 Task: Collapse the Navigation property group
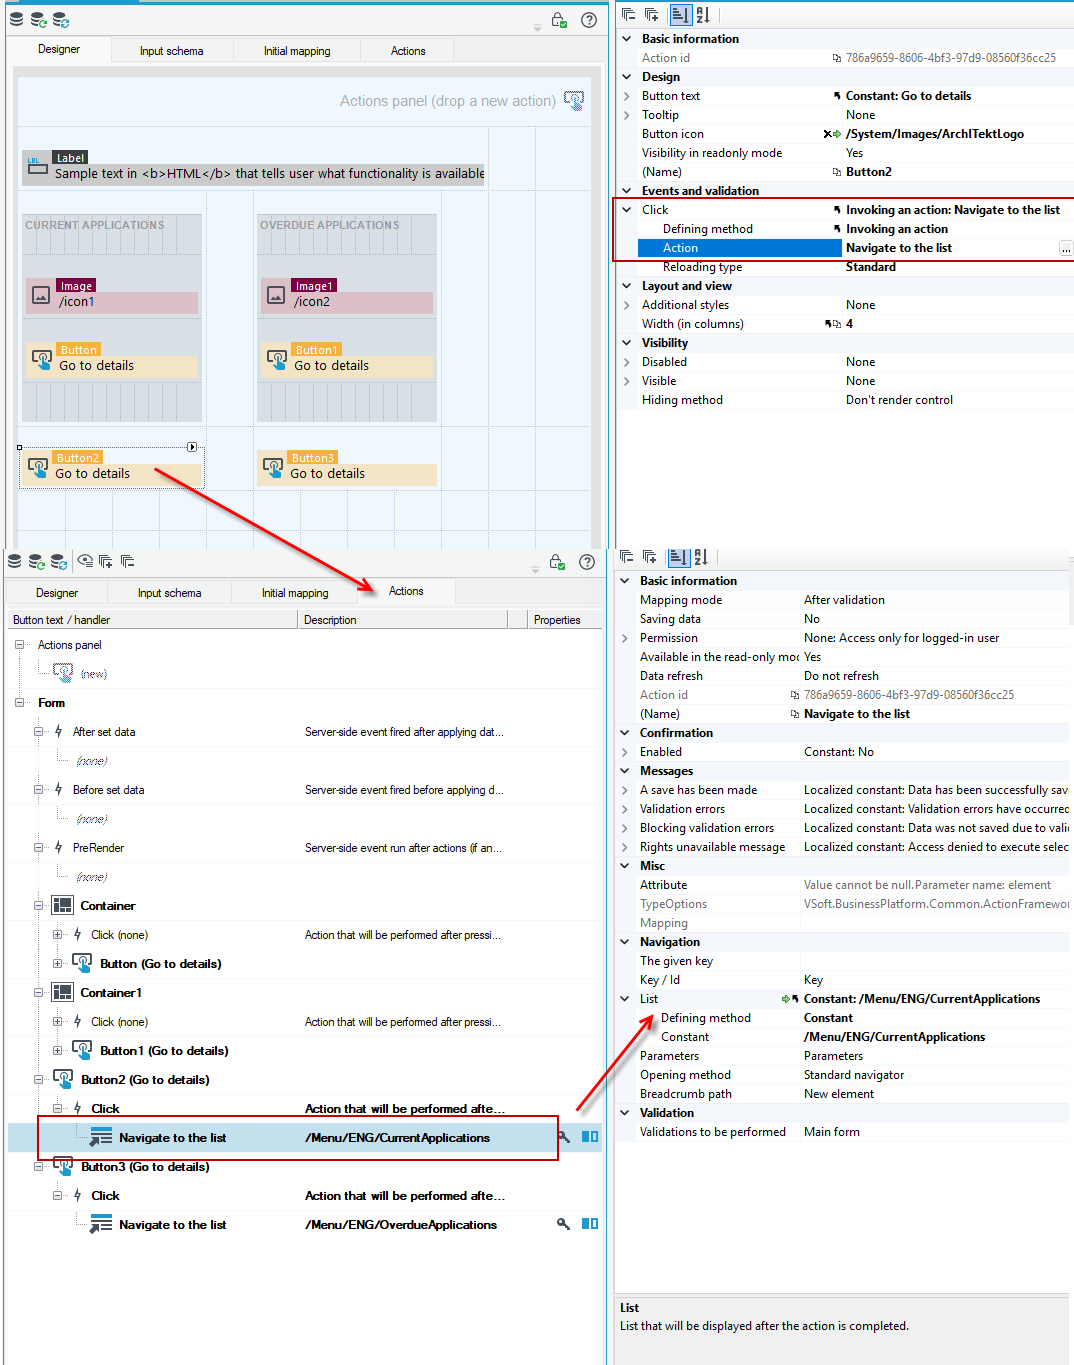625,942
